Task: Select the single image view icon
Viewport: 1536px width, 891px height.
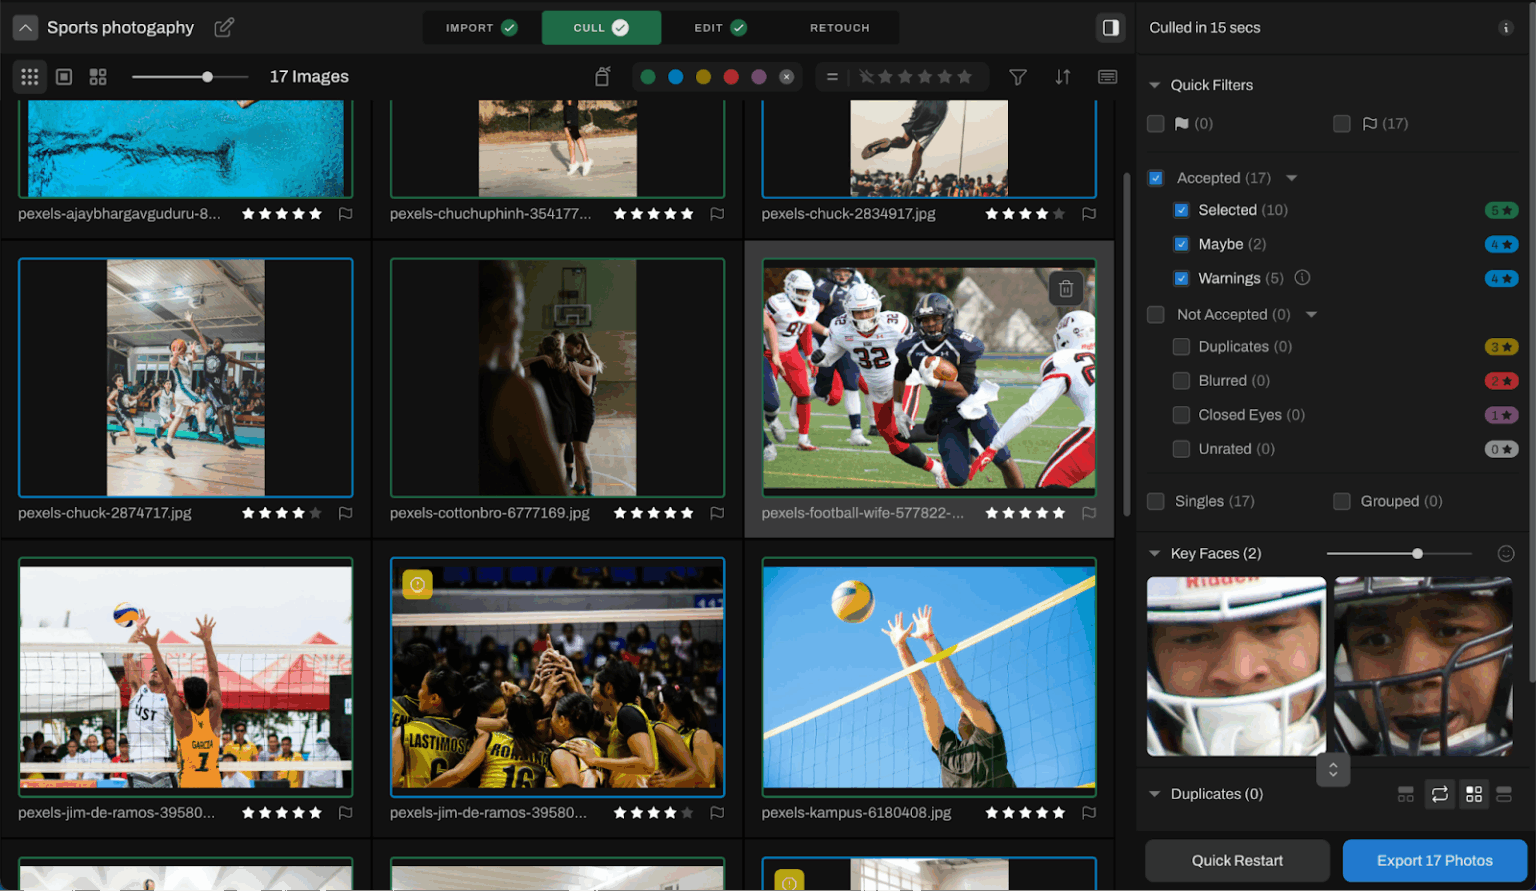Action: (x=63, y=76)
